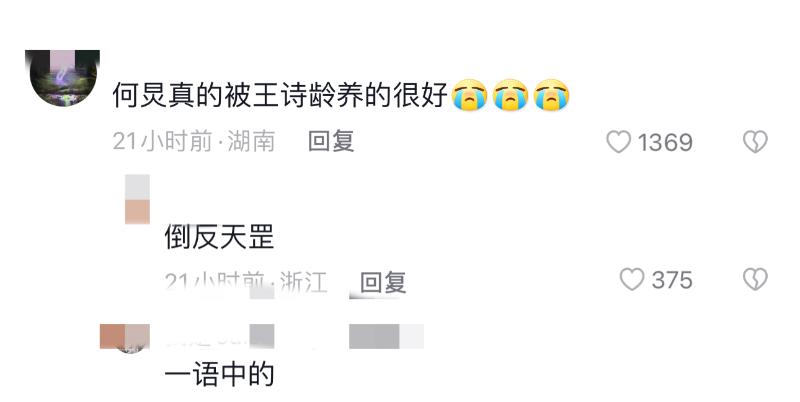Like the 倒反天罡 reply heart icon
This screenshot has height=402, width=800.
click(x=632, y=280)
